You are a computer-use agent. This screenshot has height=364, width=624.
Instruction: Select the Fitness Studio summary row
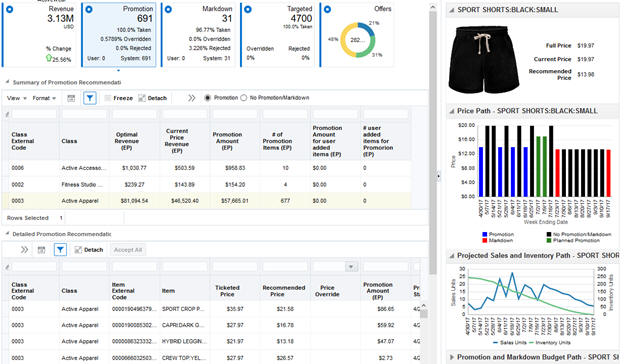pyautogui.click(x=207, y=185)
